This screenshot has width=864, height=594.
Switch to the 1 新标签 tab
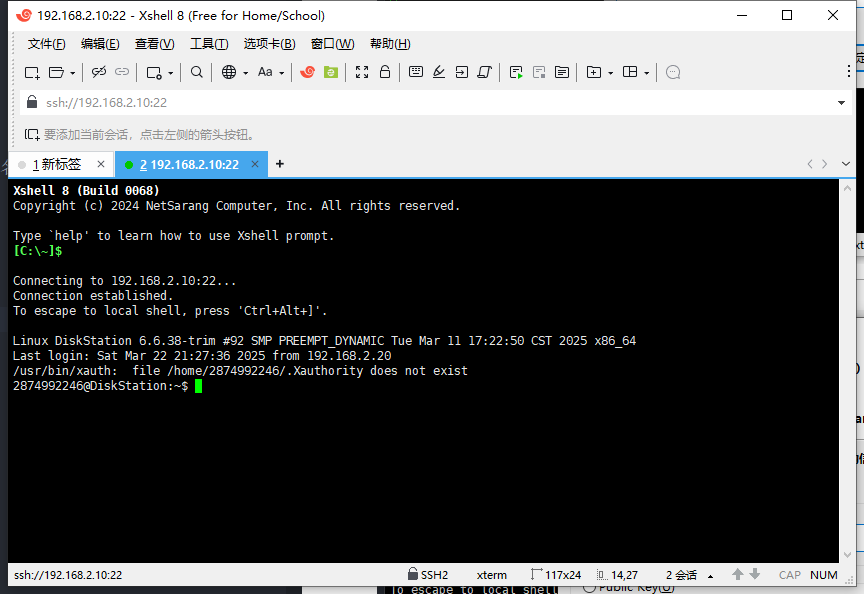(x=57, y=165)
